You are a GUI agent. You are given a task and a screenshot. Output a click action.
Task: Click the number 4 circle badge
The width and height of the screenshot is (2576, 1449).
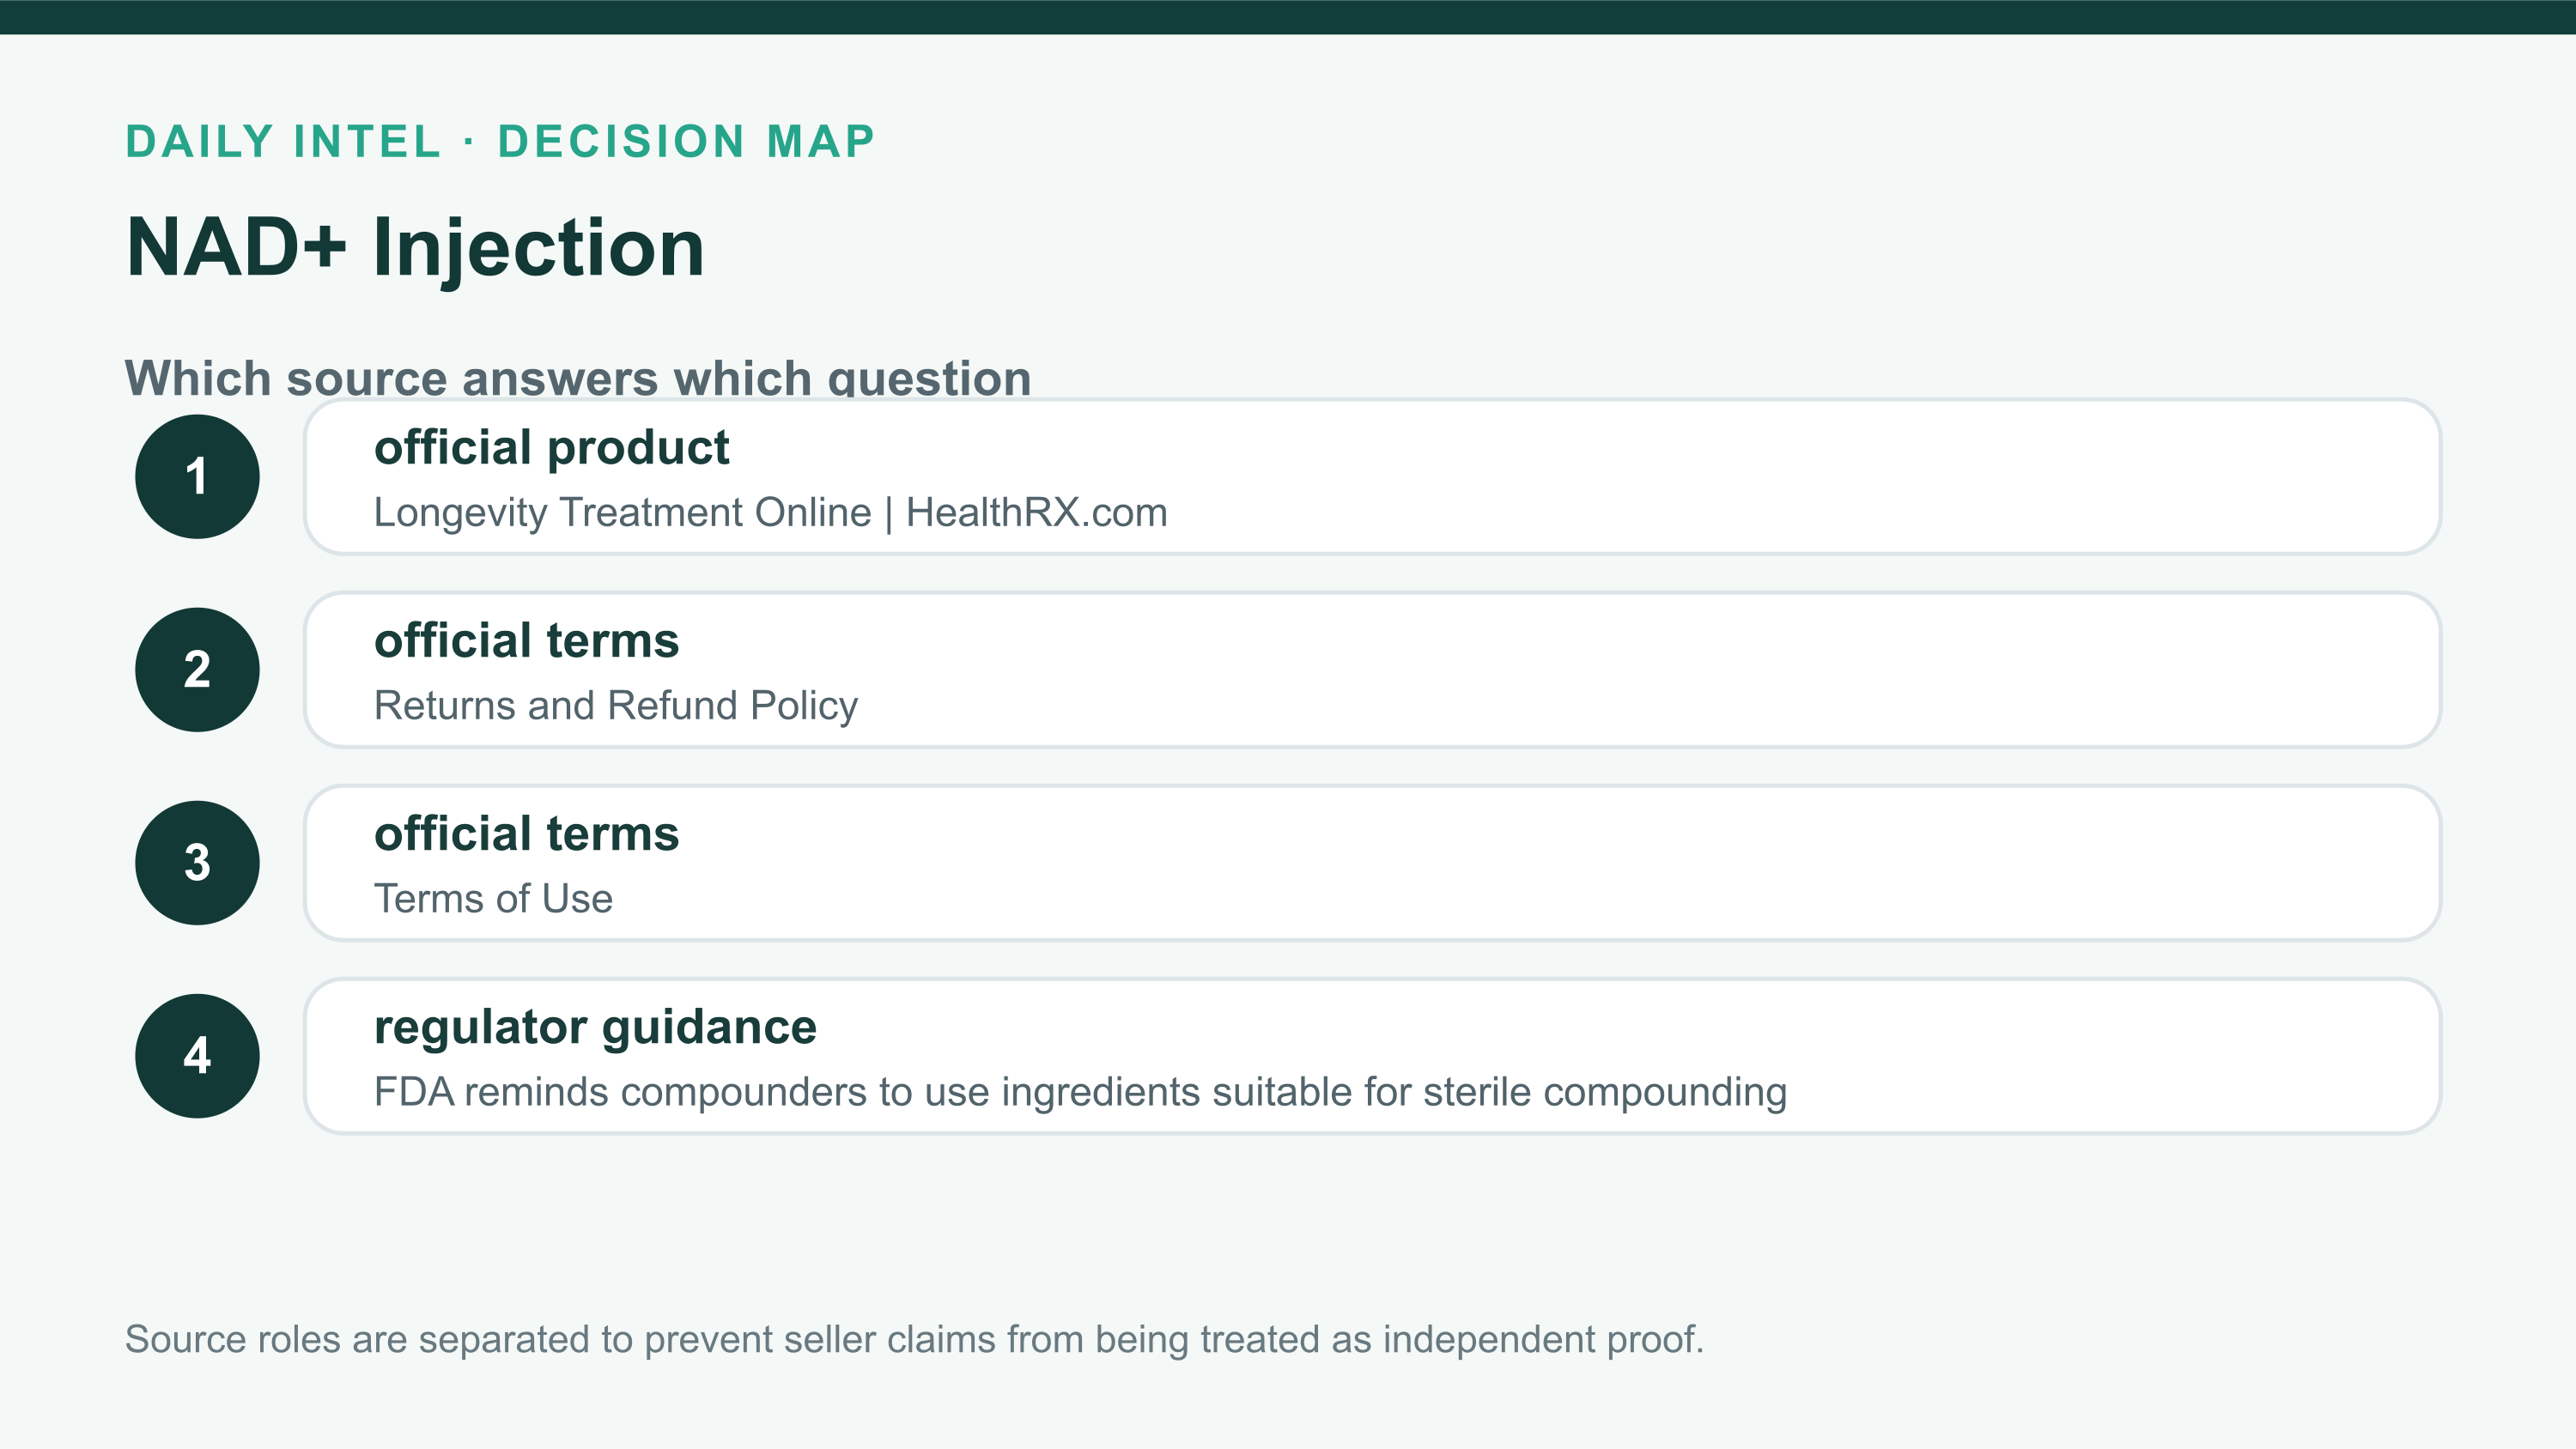coord(197,1056)
